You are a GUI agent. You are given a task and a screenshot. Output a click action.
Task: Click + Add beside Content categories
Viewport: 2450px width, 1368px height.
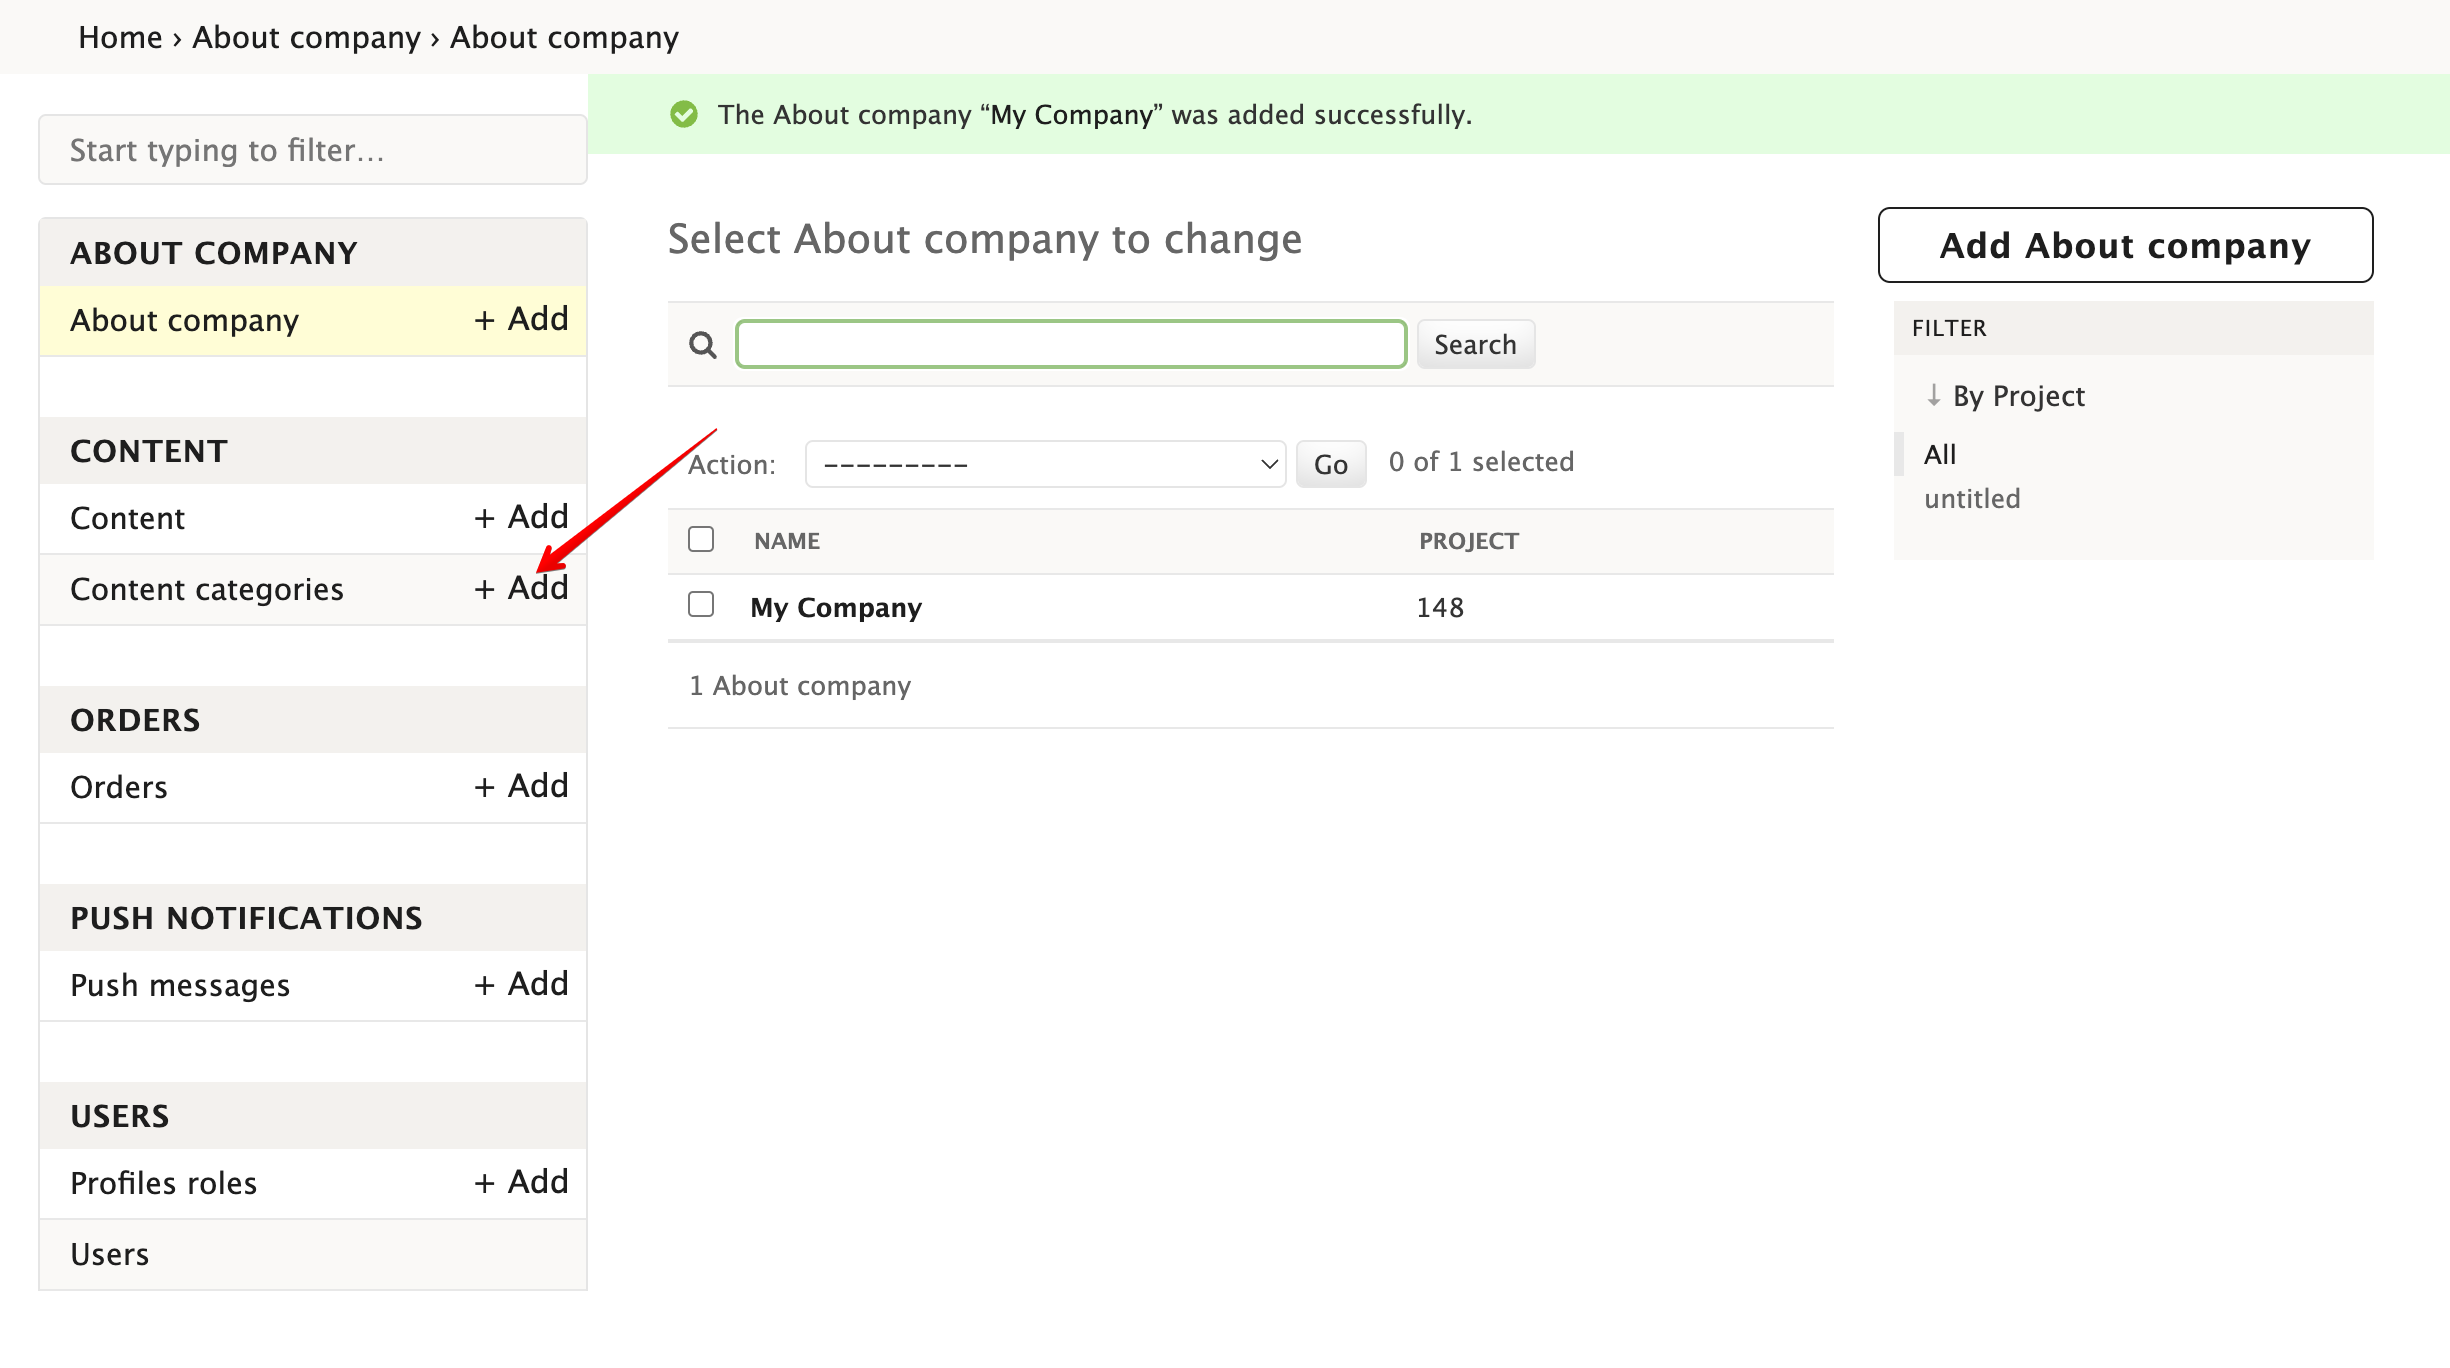521,589
